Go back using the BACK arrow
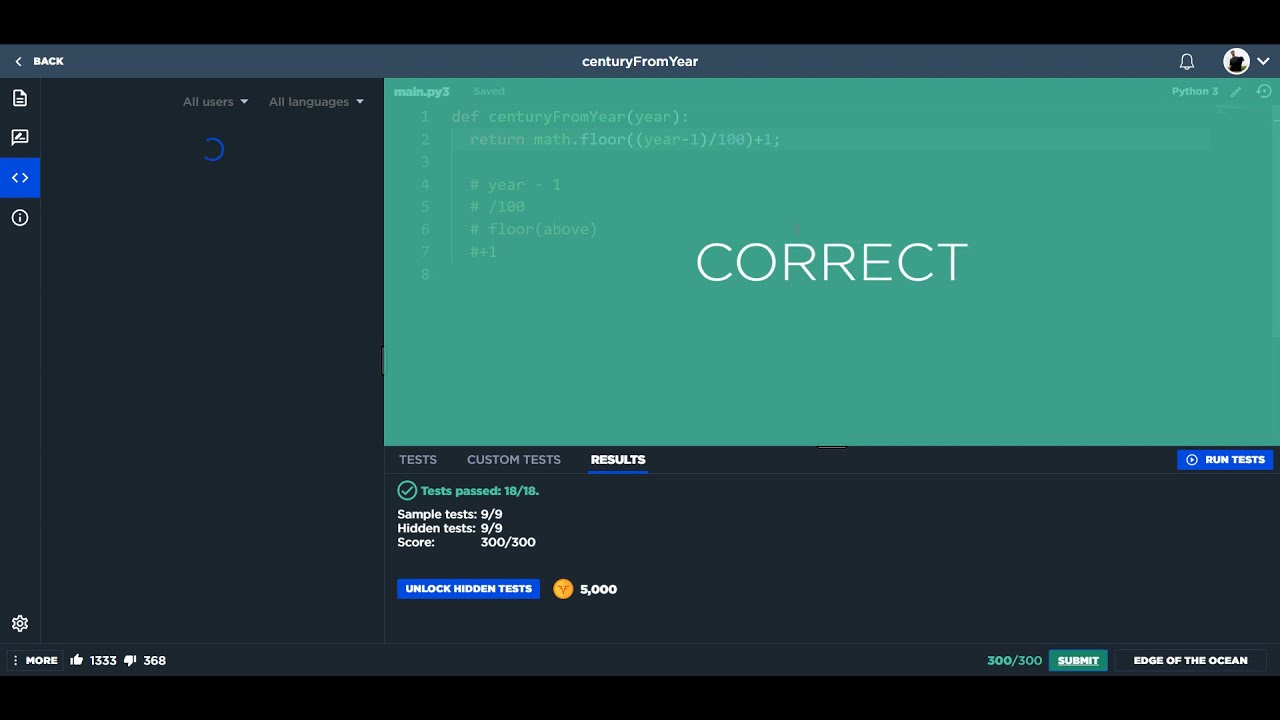The width and height of the screenshot is (1280, 720). [39, 61]
